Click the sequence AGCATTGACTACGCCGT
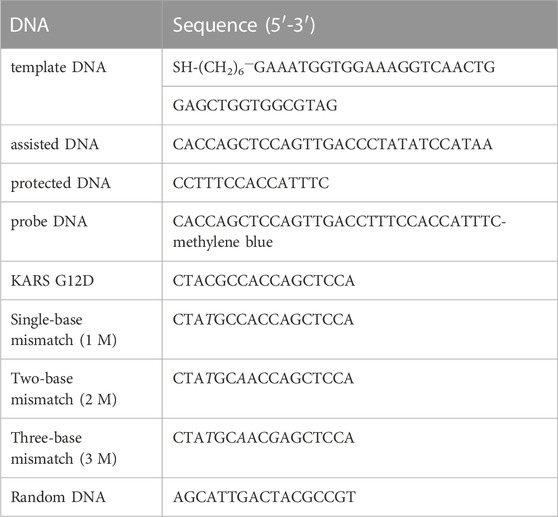 click(x=264, y=497)
